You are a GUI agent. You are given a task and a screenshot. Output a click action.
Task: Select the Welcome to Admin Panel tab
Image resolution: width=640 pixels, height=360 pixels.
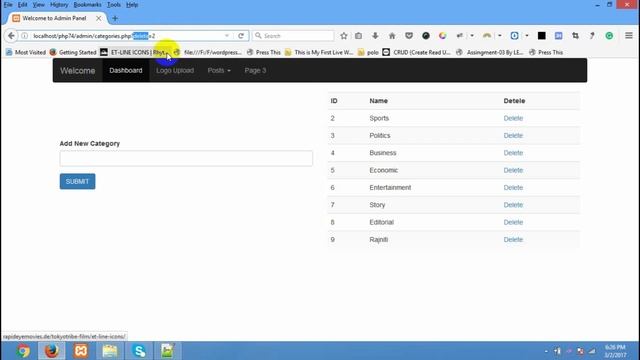pyautogui.click(x=54, y=18)
